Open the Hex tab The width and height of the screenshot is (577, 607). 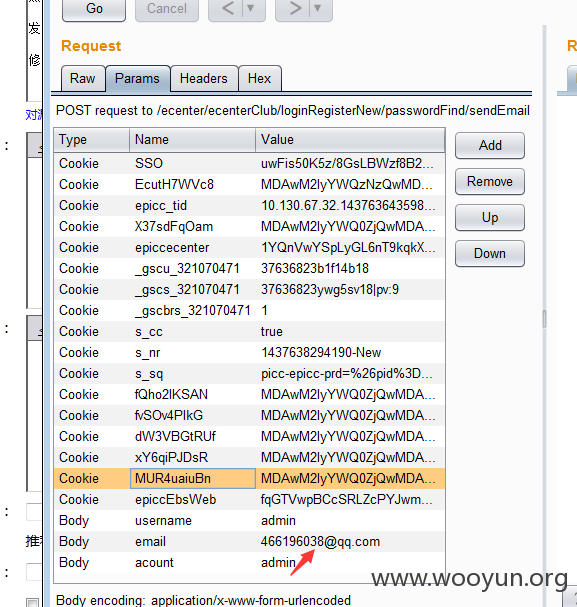tap(260, 79)
